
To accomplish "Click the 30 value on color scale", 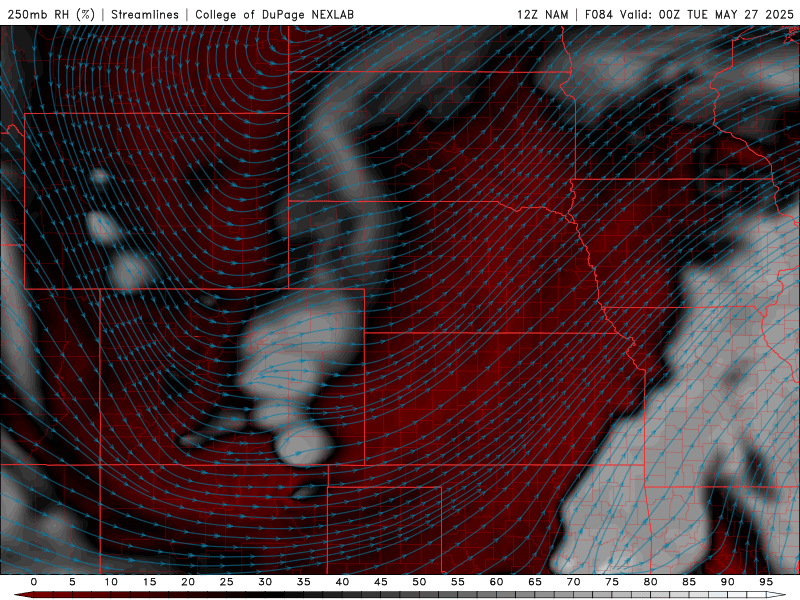I will pos(265,582).
